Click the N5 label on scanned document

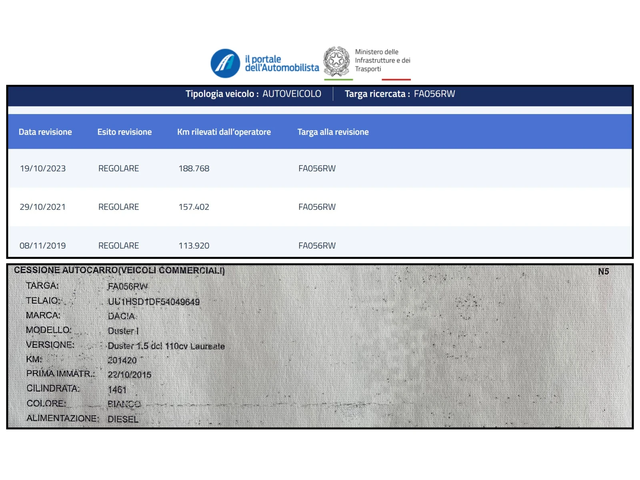603,271
